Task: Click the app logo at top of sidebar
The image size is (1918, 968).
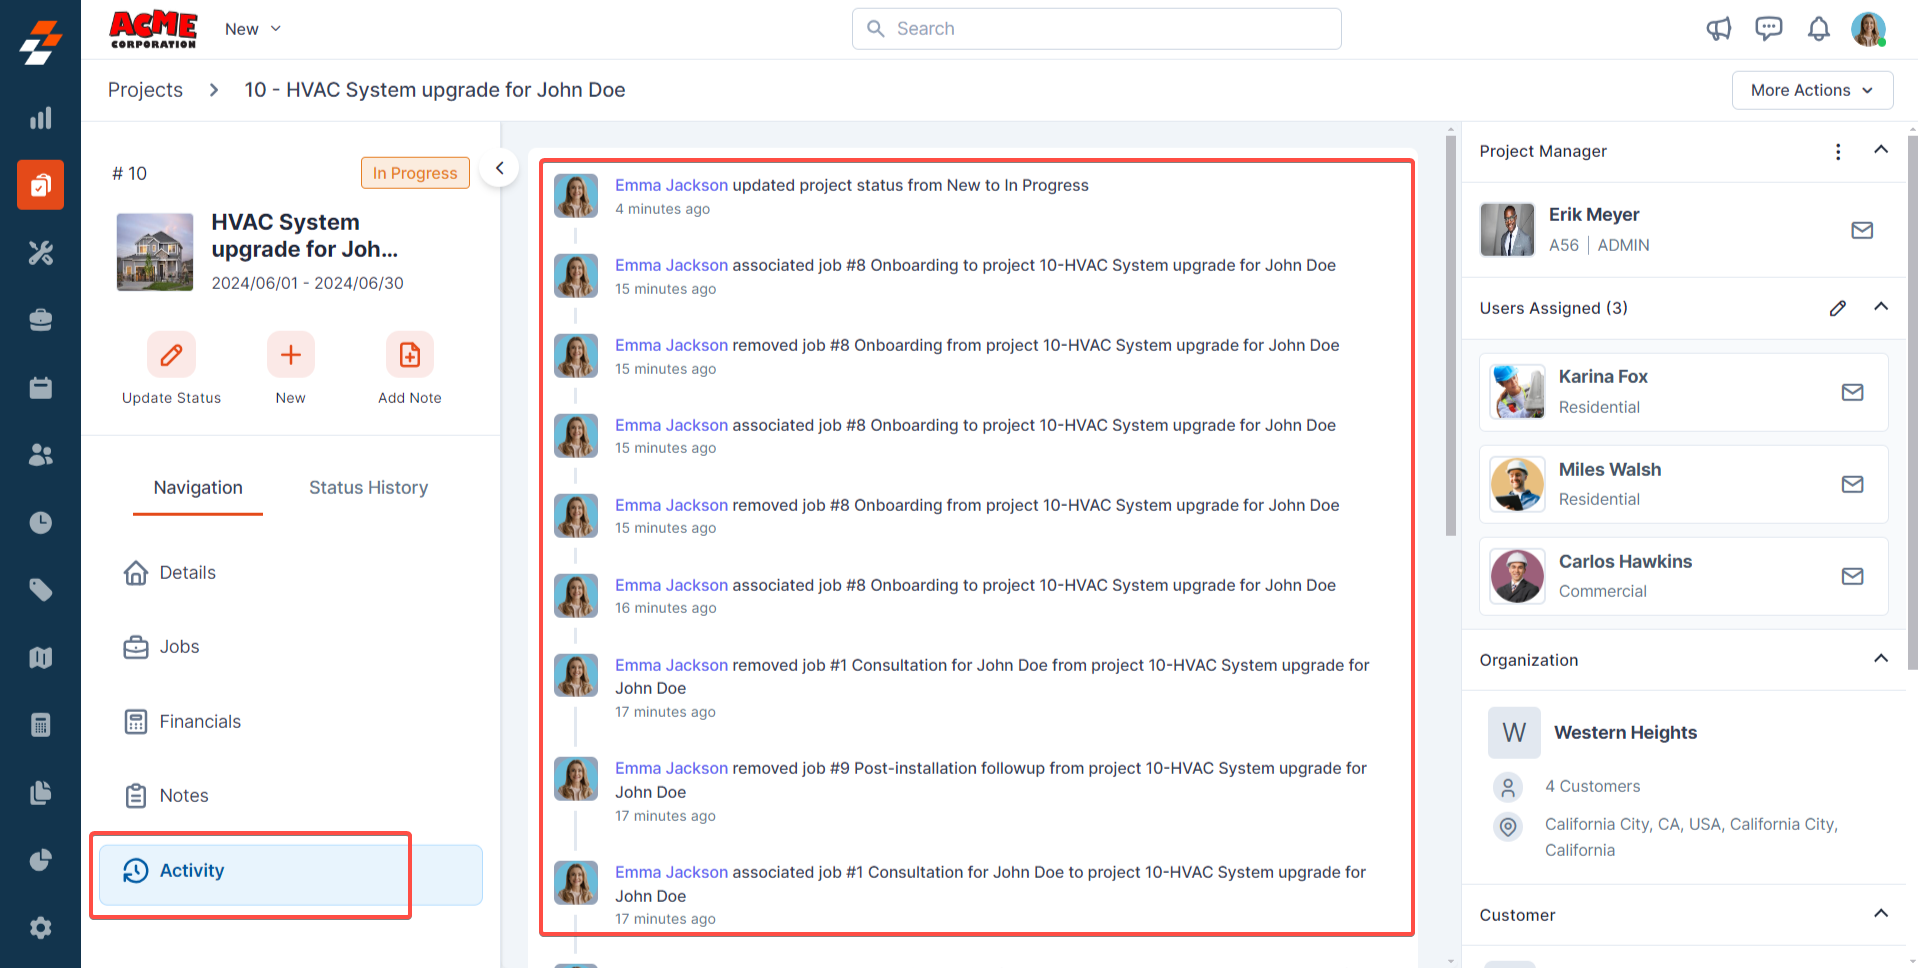Action: pos(40,43)
